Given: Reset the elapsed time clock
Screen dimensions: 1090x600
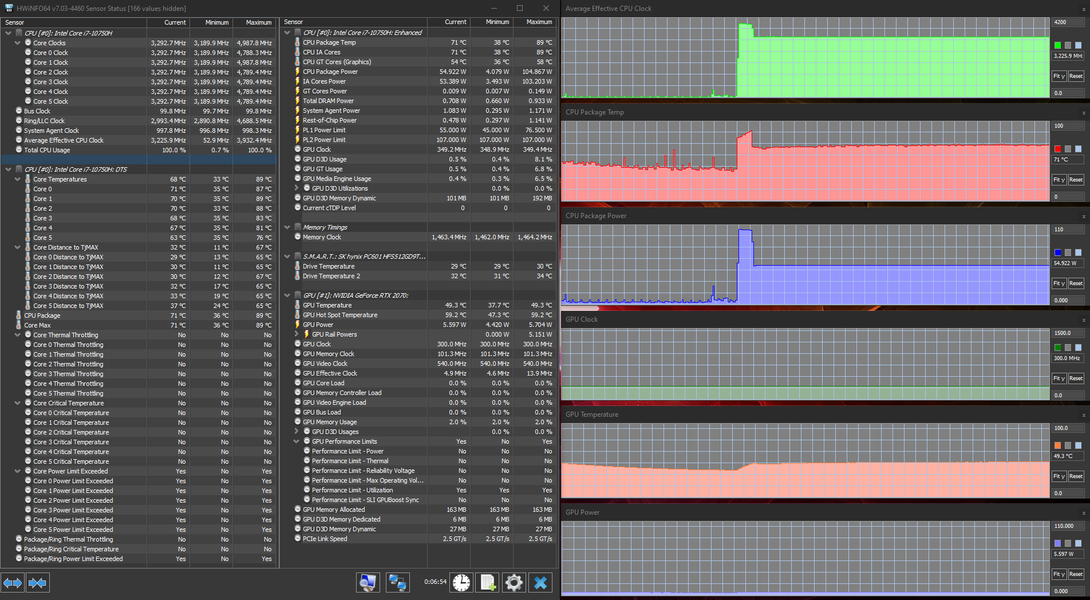Looking at the screenshot, I should (x=462, y=582).
